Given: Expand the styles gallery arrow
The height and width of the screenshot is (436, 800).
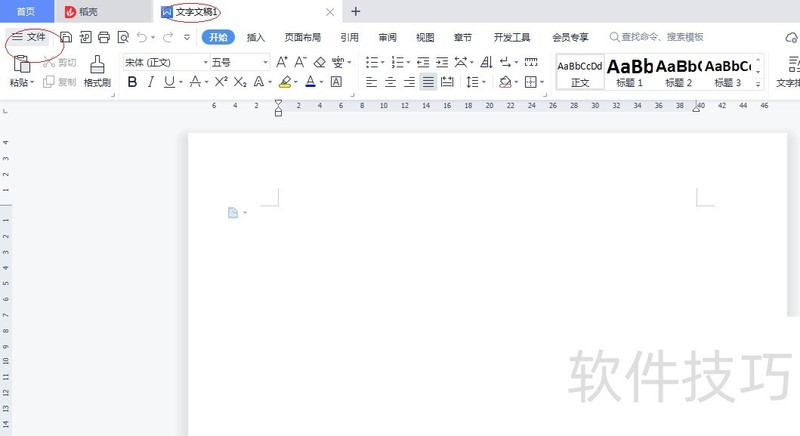Looking at the screenshot, I should [758, 84].
